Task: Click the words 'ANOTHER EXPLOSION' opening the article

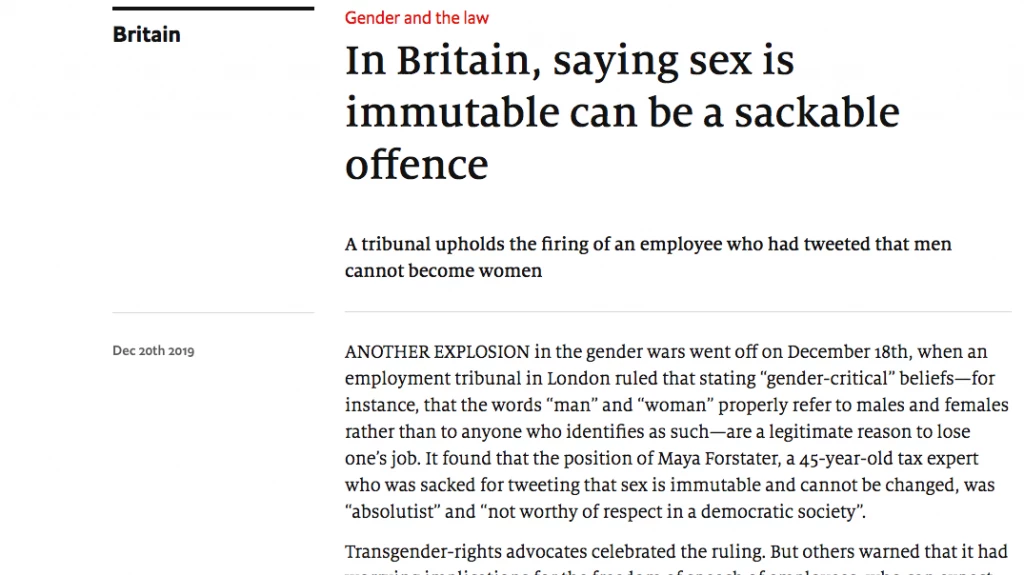Action: pyautogui.click(x=437, y=352)
